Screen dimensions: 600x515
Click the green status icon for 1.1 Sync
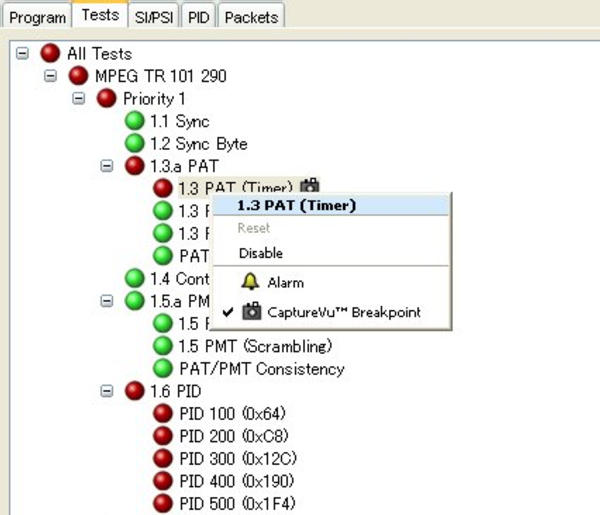pyautogui.click(x=135, y=121)
